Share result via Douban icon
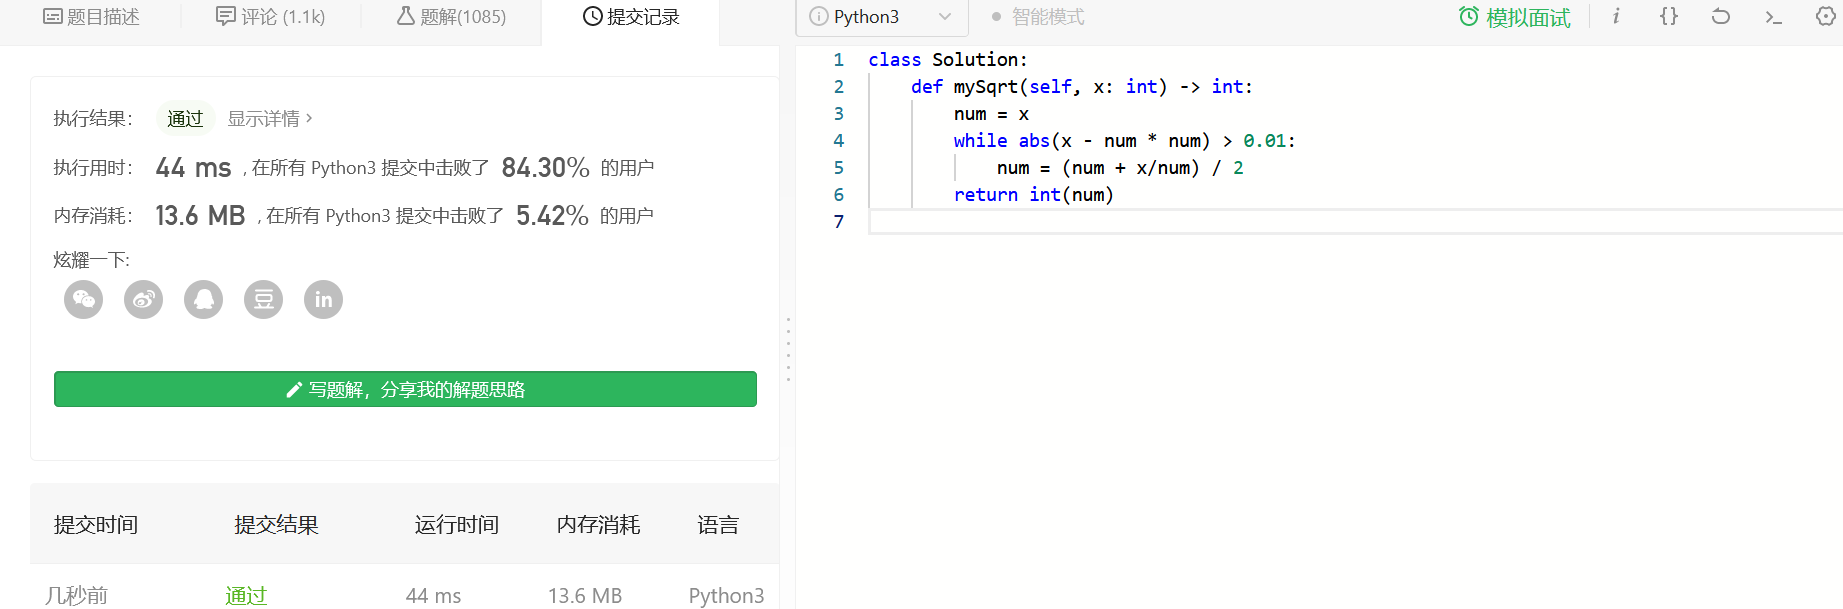Viewport: 1843px width, 609px height. coord(264,300)
